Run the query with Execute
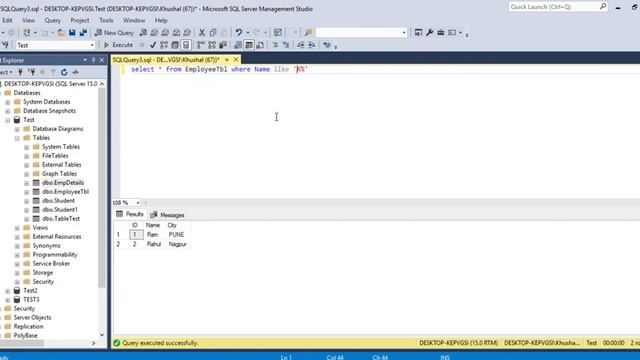The height and width of the screenshot is (360, 640). pos(118,45)
